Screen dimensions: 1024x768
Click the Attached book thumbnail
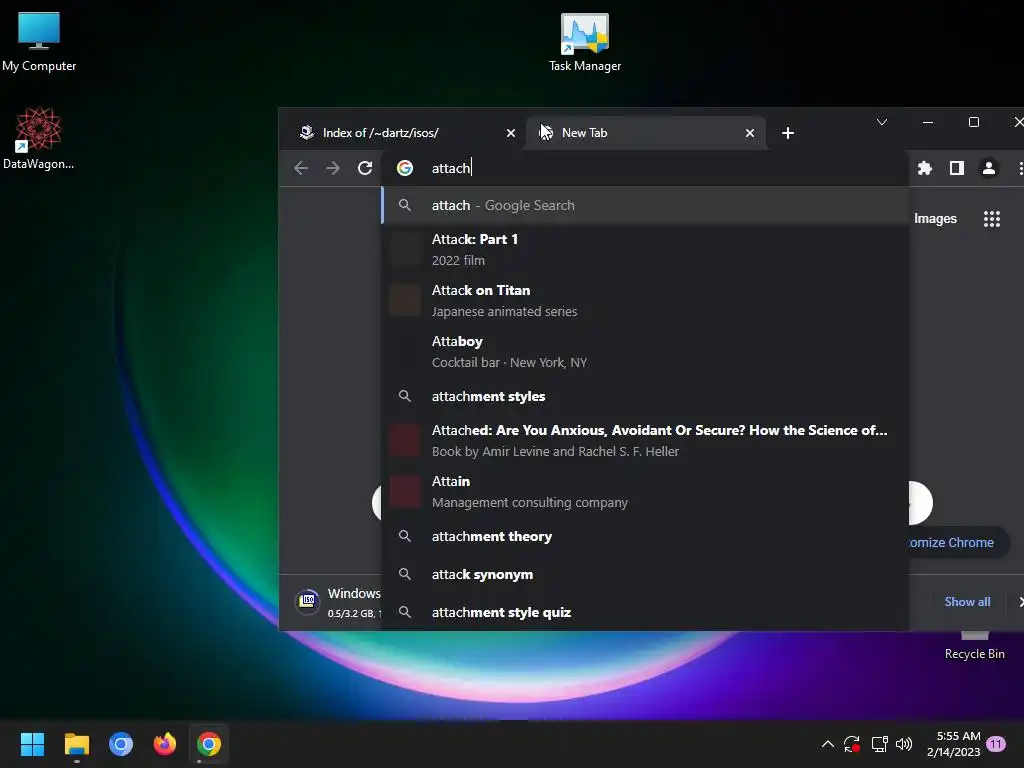[405, 440]
